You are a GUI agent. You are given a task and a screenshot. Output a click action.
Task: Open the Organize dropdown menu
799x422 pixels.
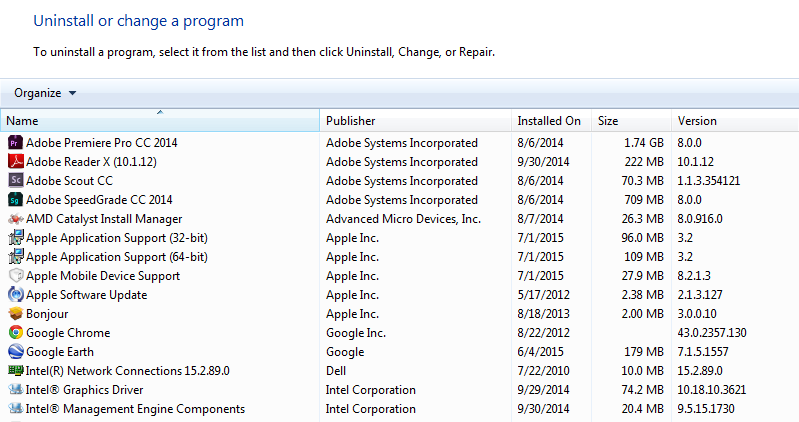click(x=45, y=93)
